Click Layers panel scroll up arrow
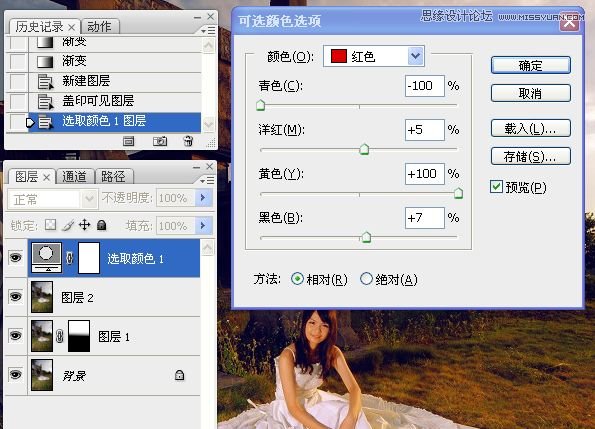This screenshot has height=429, width=595. [x=208, y=248]
